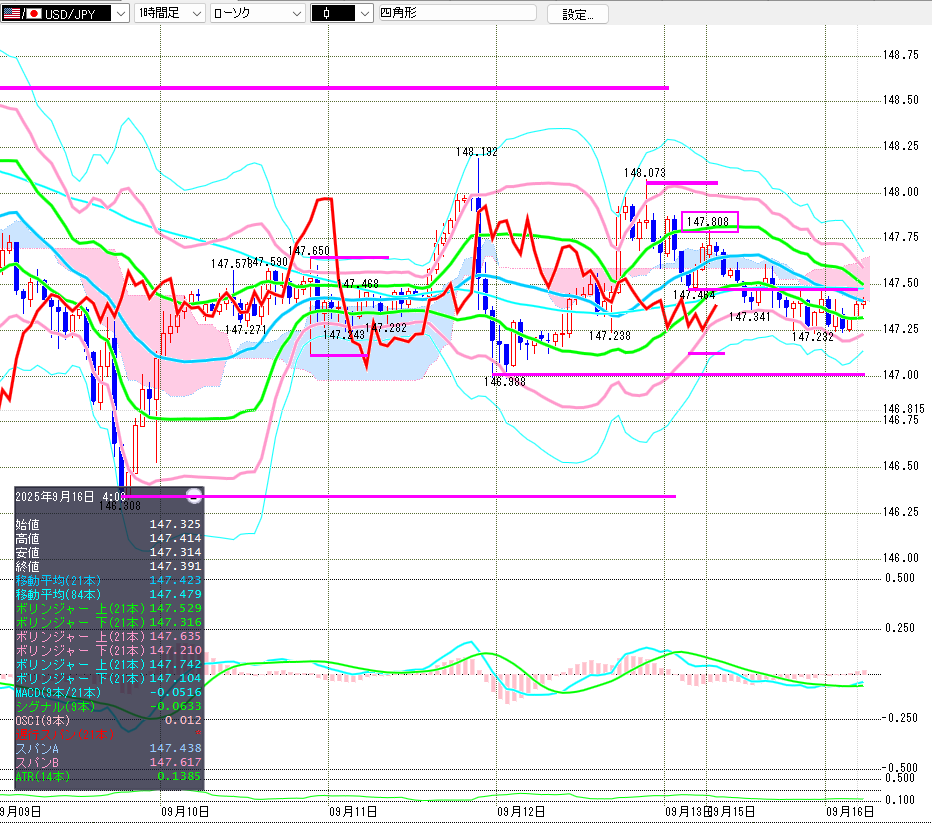
Task: Click the 147.341 price label
Action: (x=750, y=317)
